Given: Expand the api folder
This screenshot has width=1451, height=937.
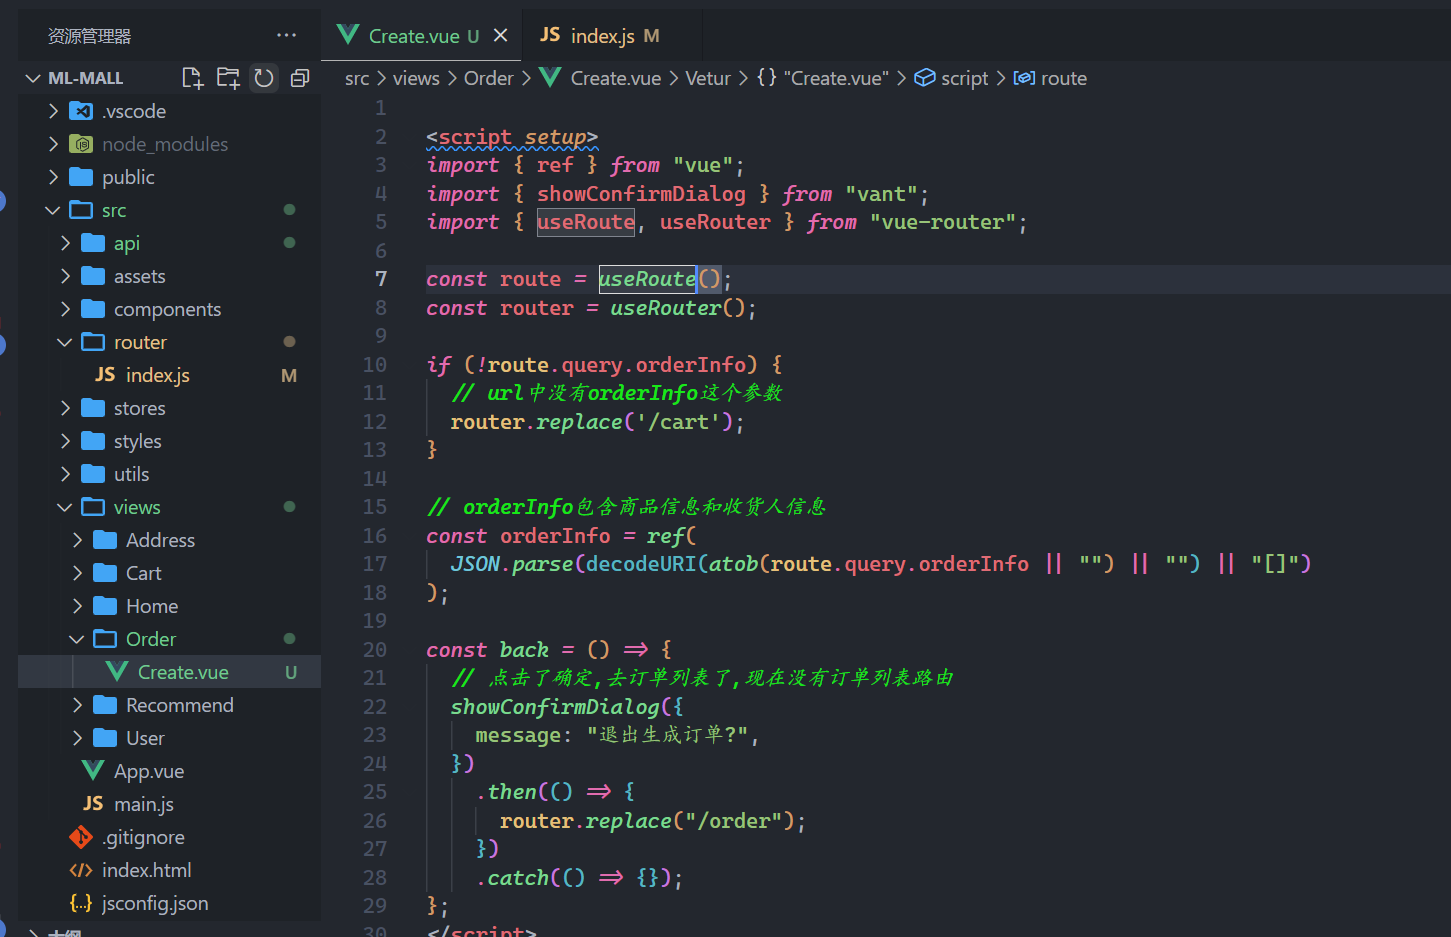Looking at the screenshot, I should (x=65, y=243).
